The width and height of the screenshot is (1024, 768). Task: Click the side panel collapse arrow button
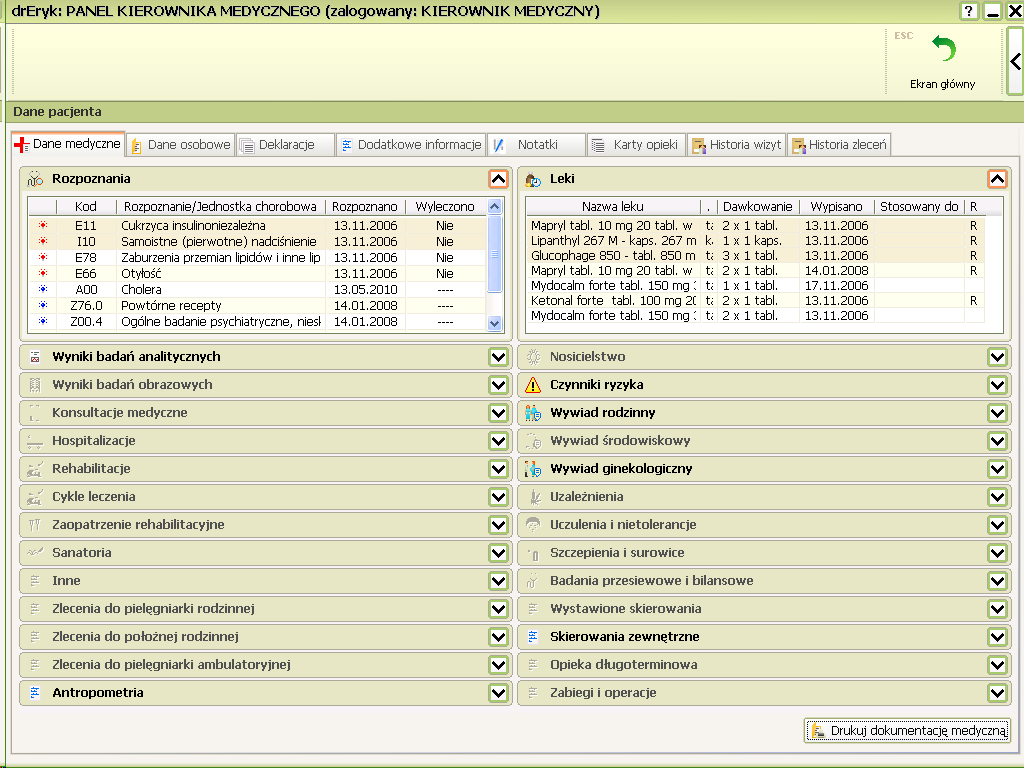click(x=1015, y=61)
